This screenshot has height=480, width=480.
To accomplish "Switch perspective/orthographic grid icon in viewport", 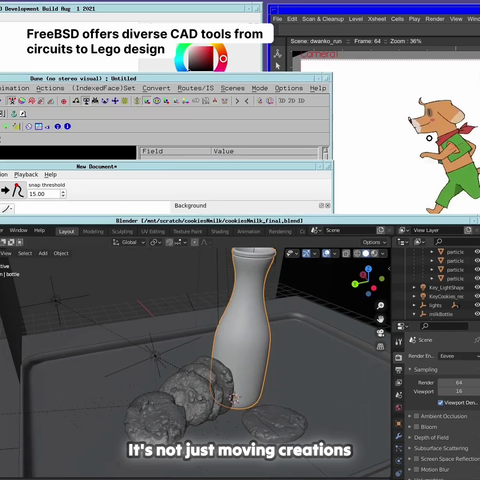I will (380, 347).
